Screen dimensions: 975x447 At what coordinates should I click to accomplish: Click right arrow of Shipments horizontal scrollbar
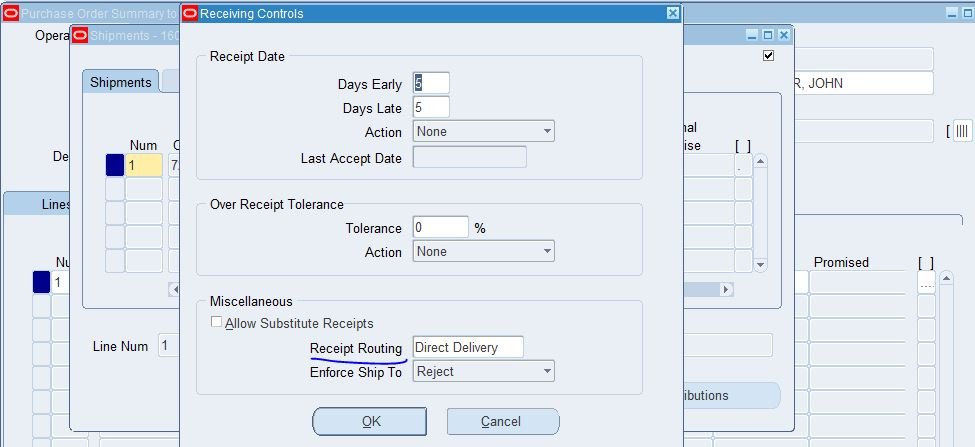(x=726, y=289)
